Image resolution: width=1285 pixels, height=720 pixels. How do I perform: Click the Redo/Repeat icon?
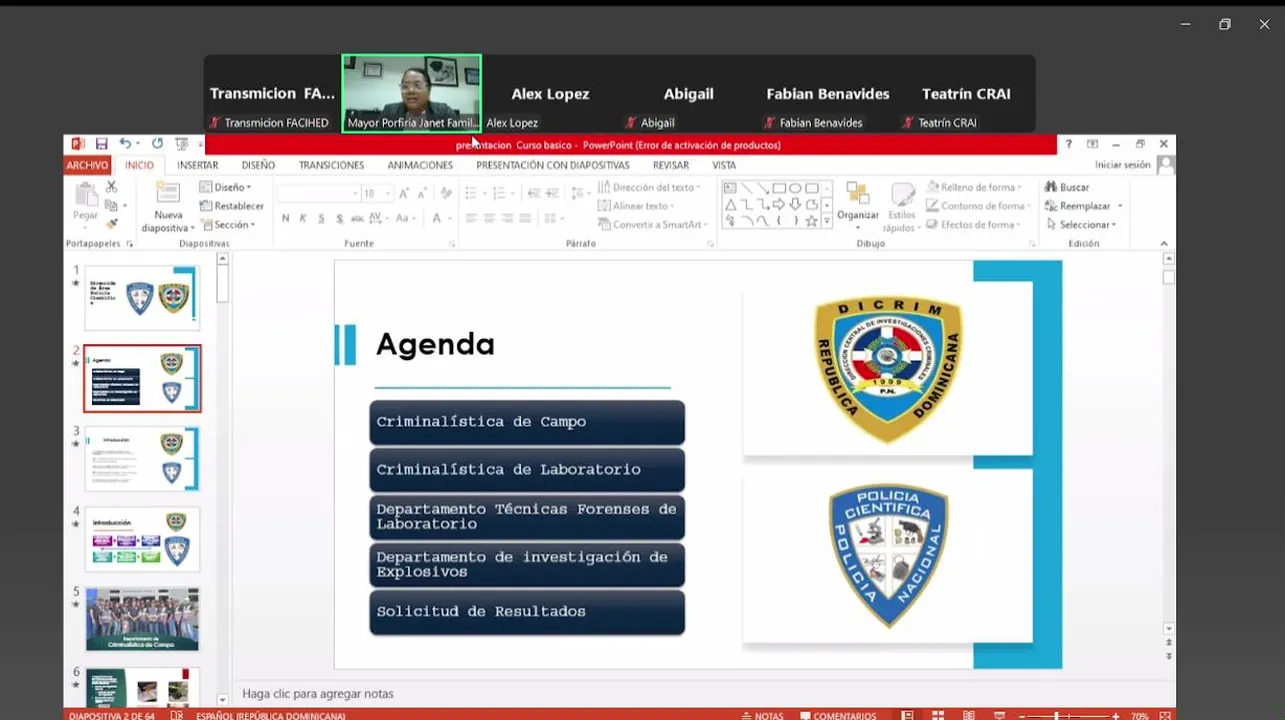157,144
